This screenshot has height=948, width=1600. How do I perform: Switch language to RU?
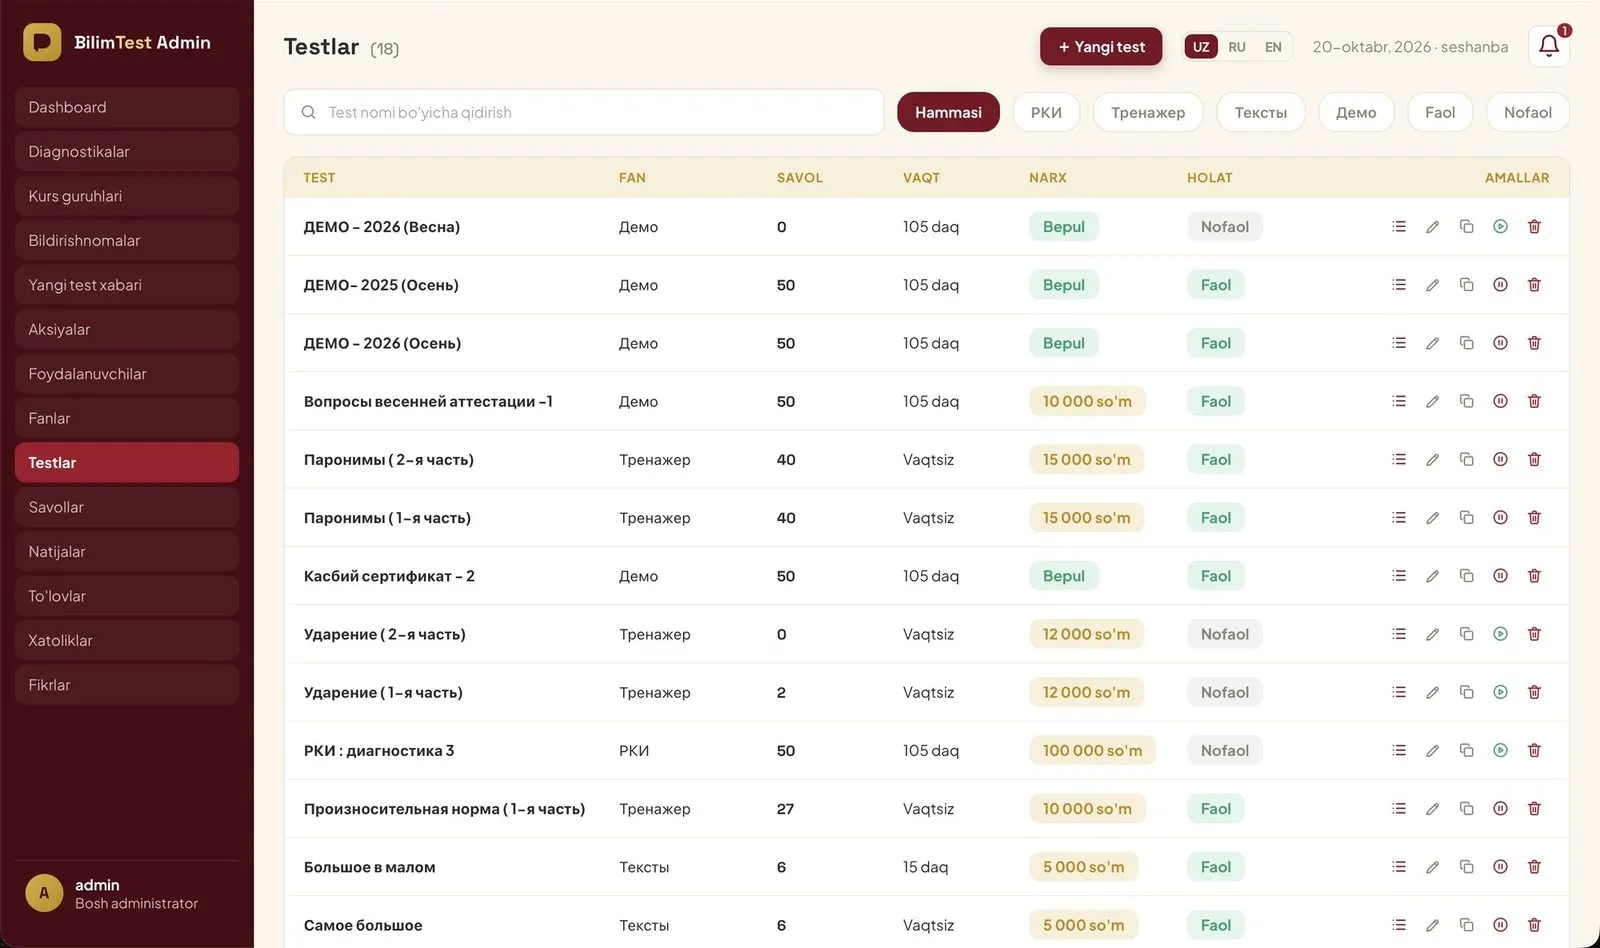[1237, 47]
